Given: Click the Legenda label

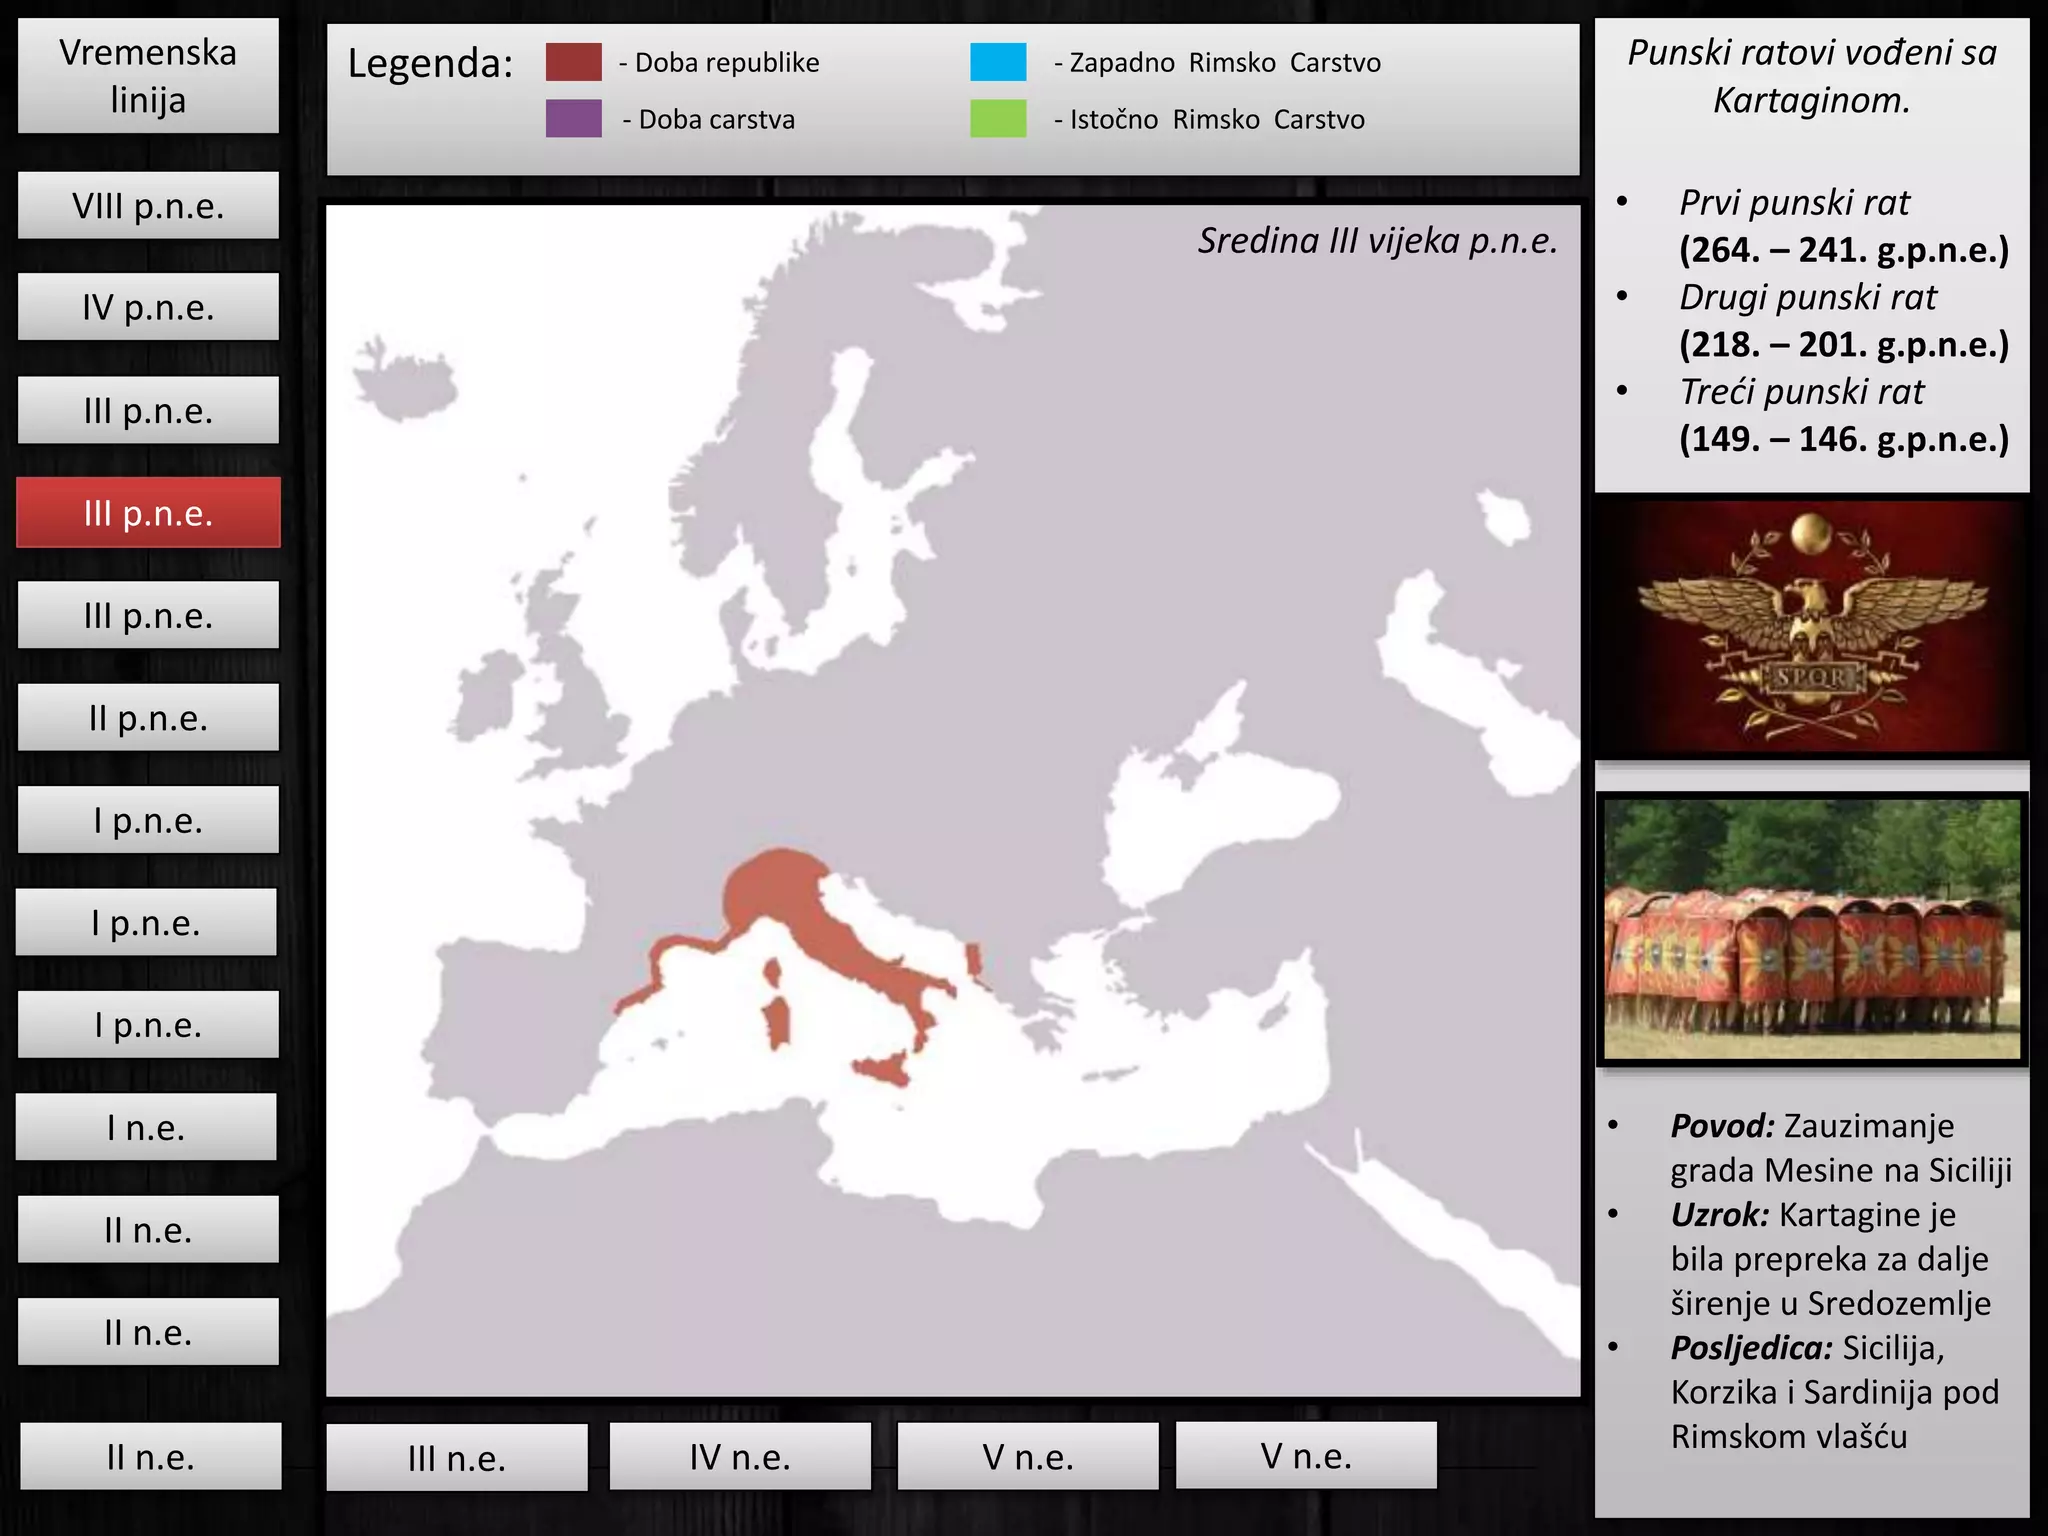Looking at the screenshot, I should tap(430, 64).
